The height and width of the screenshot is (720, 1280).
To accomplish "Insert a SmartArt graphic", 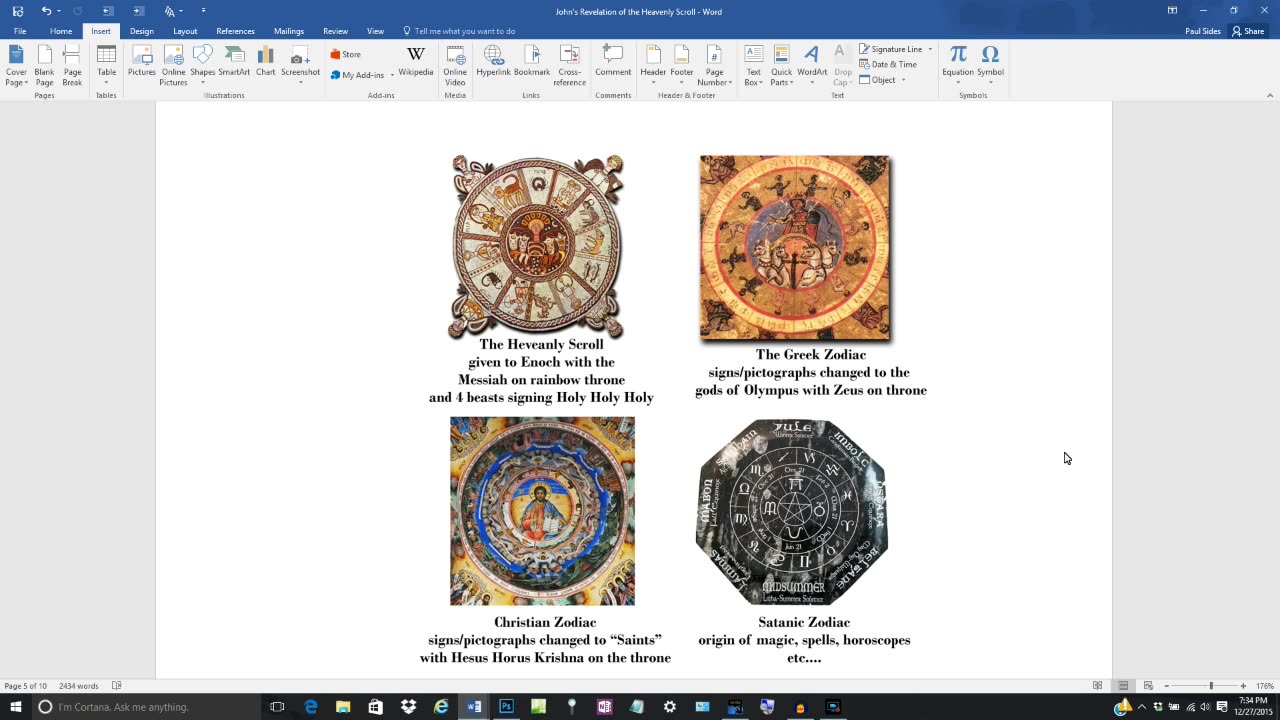I will pos(234,61).
